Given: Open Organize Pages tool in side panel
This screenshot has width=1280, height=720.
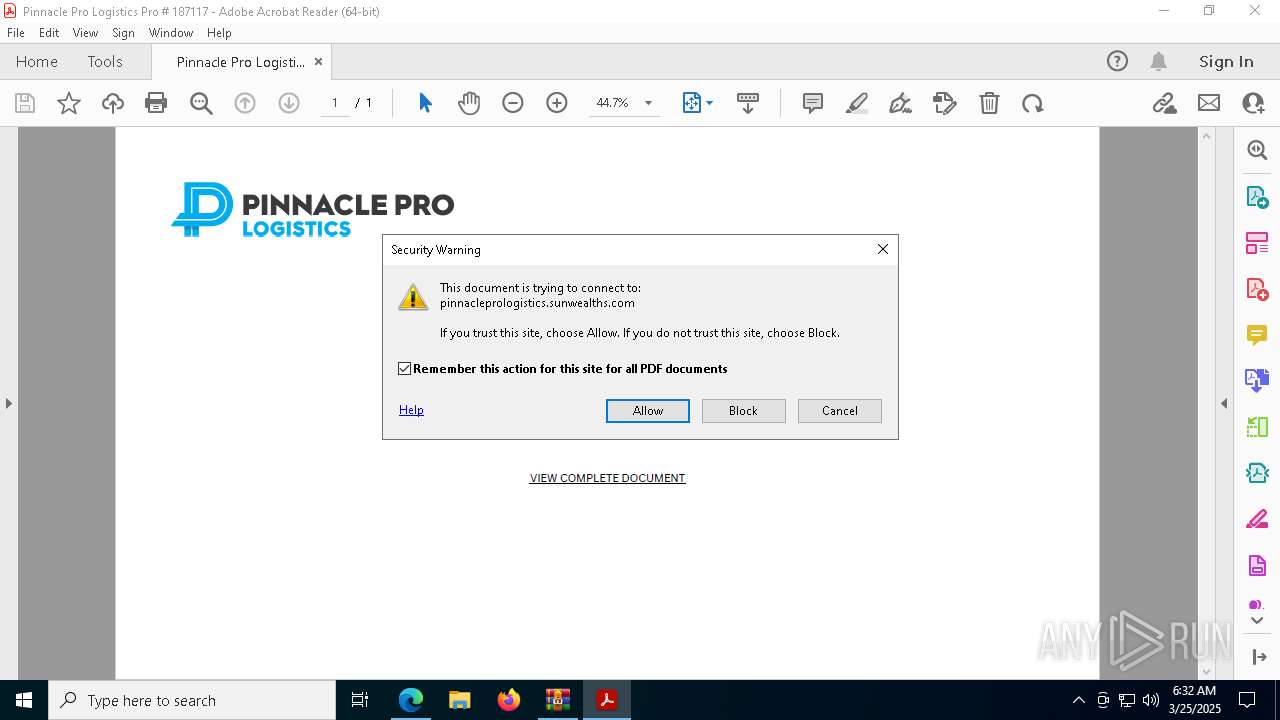Looking at the screenshot, I should coord(1257,243).
